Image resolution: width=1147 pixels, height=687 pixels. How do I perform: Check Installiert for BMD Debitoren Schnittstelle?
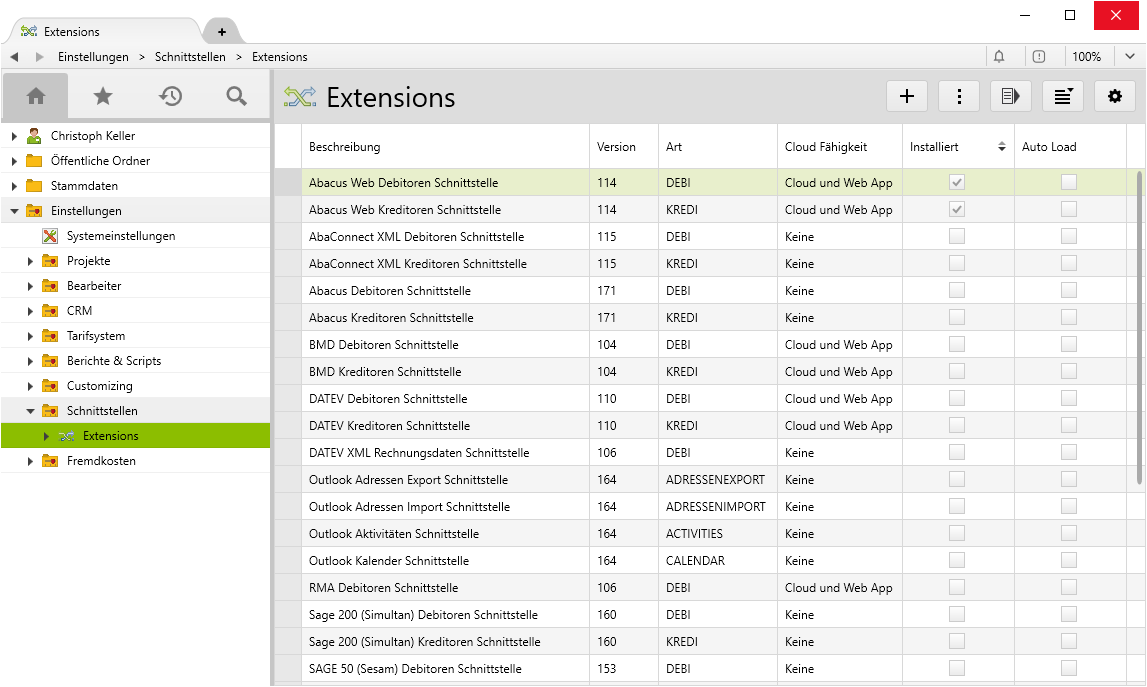[x=957, y=345]
